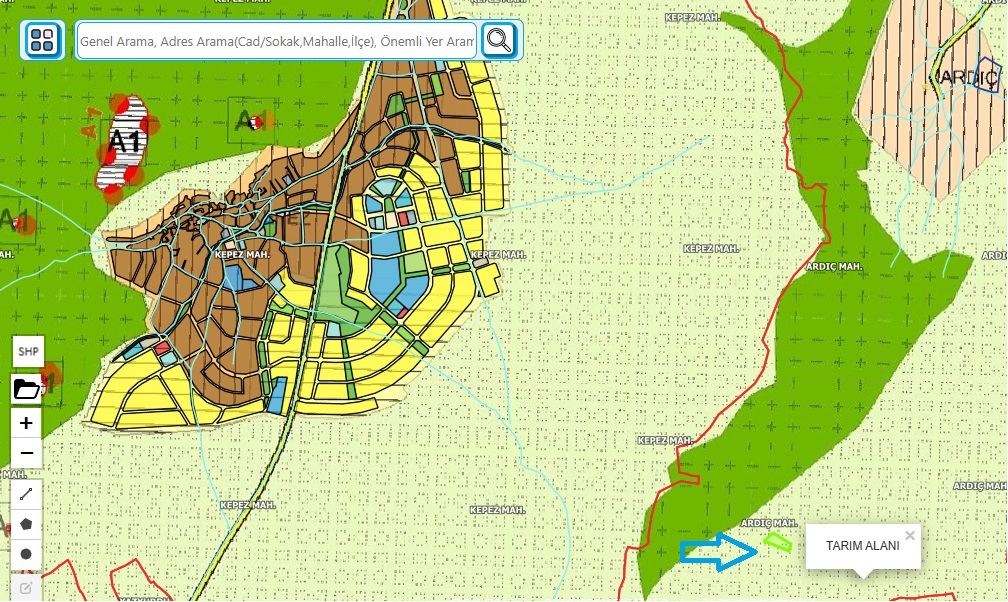Focus the Genel Arama address search field

click(x=276, y=41)
